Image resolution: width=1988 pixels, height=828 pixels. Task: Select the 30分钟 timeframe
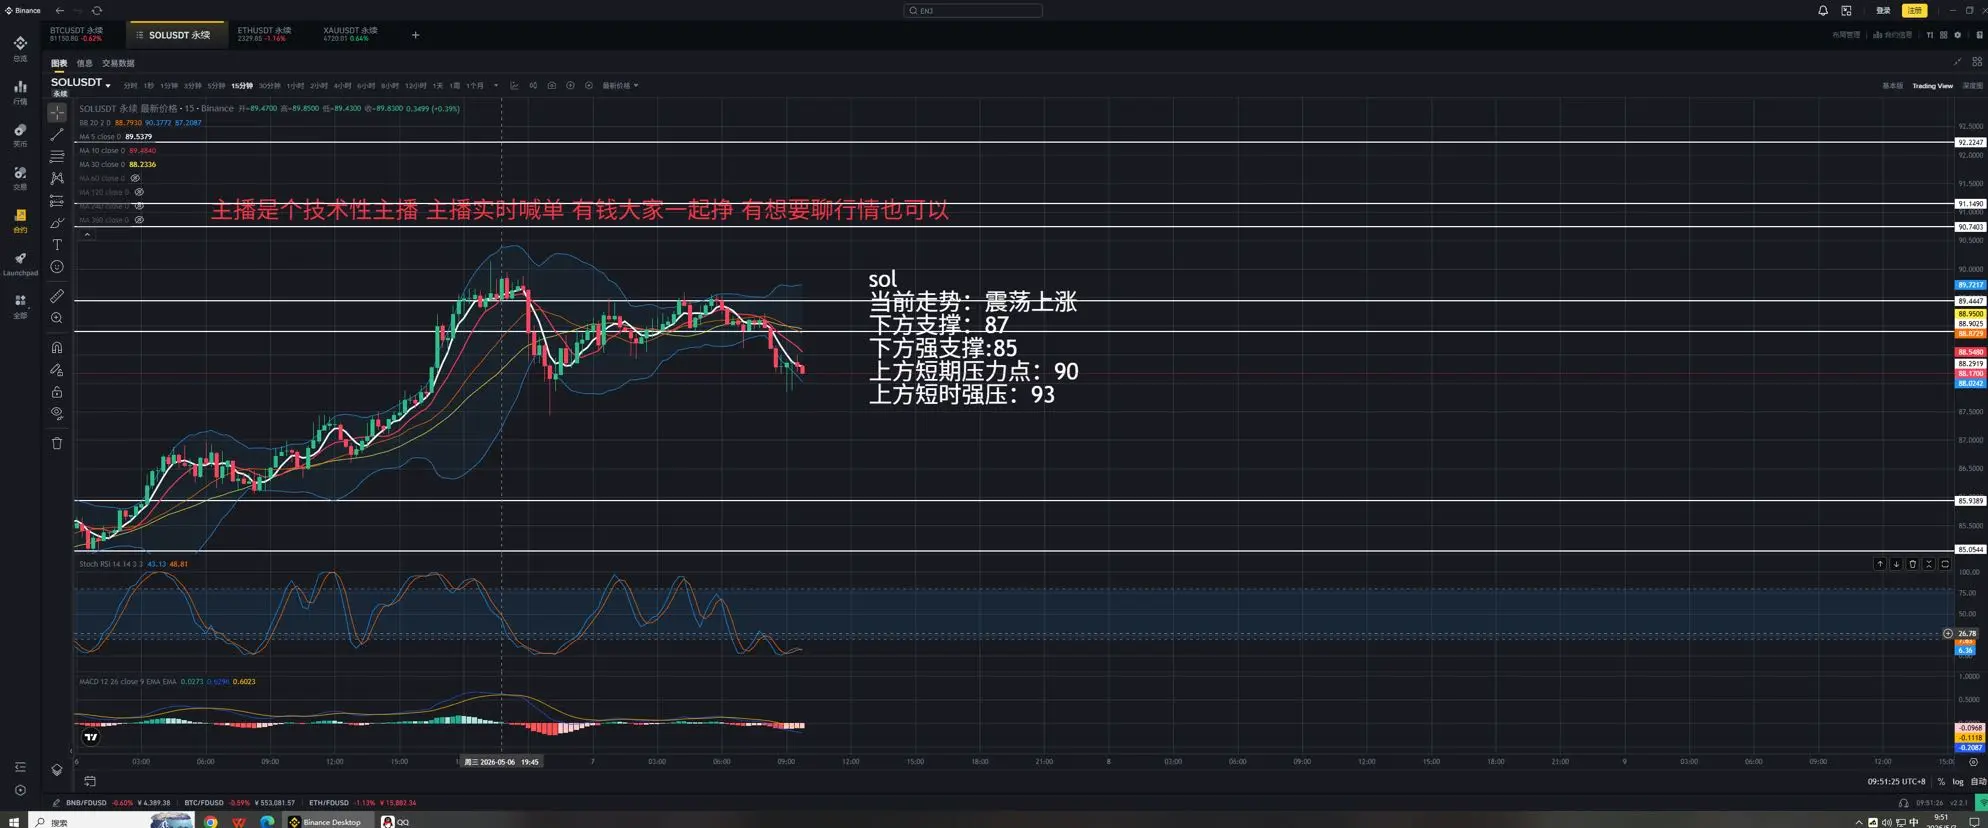coord(270,86)
